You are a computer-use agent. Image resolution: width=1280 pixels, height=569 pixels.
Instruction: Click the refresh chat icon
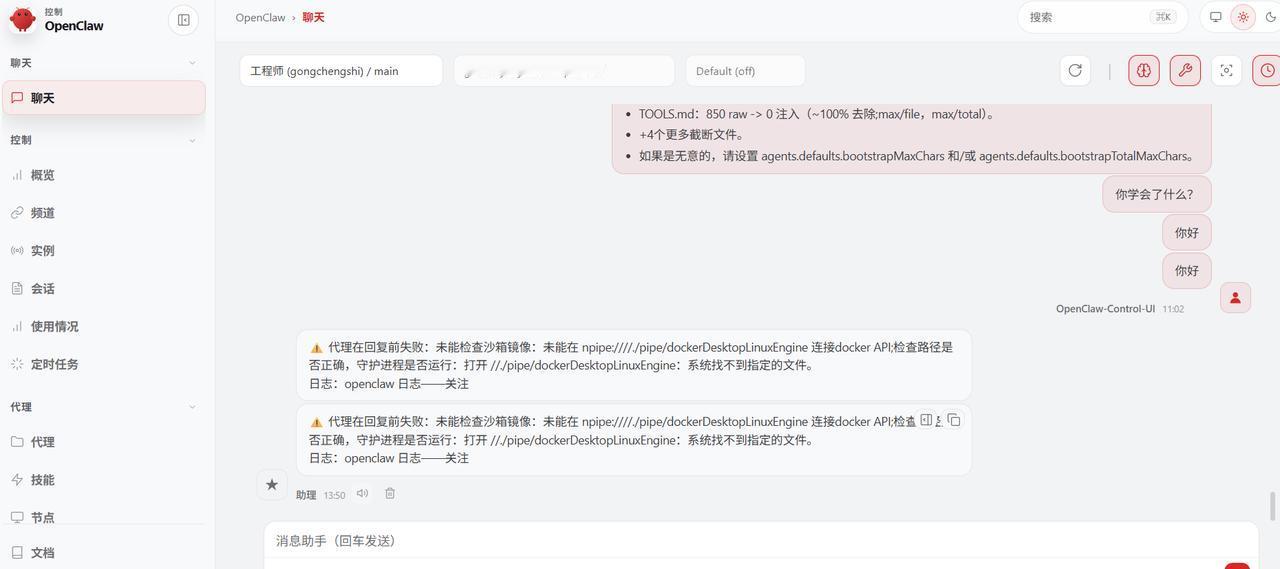(1075, 70)
